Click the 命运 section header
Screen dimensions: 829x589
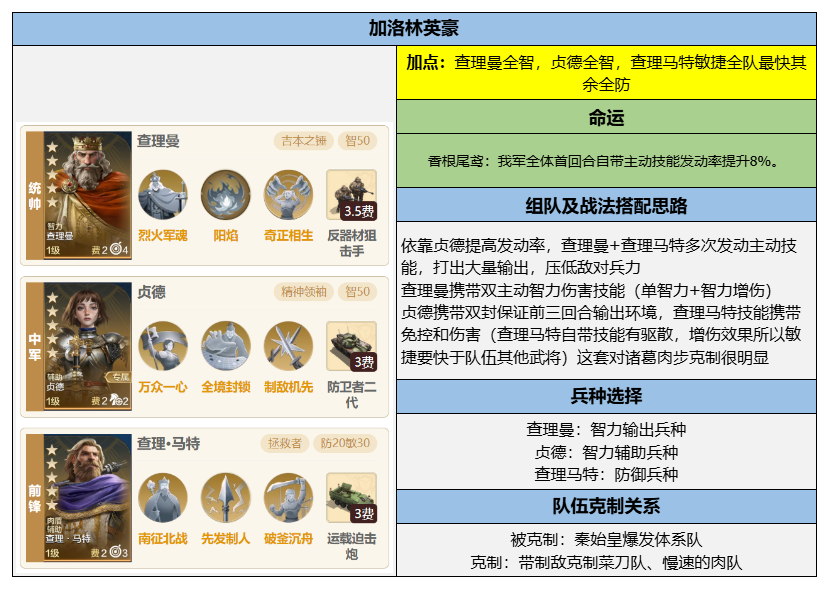pyautogui.click(x=606, y=117)
